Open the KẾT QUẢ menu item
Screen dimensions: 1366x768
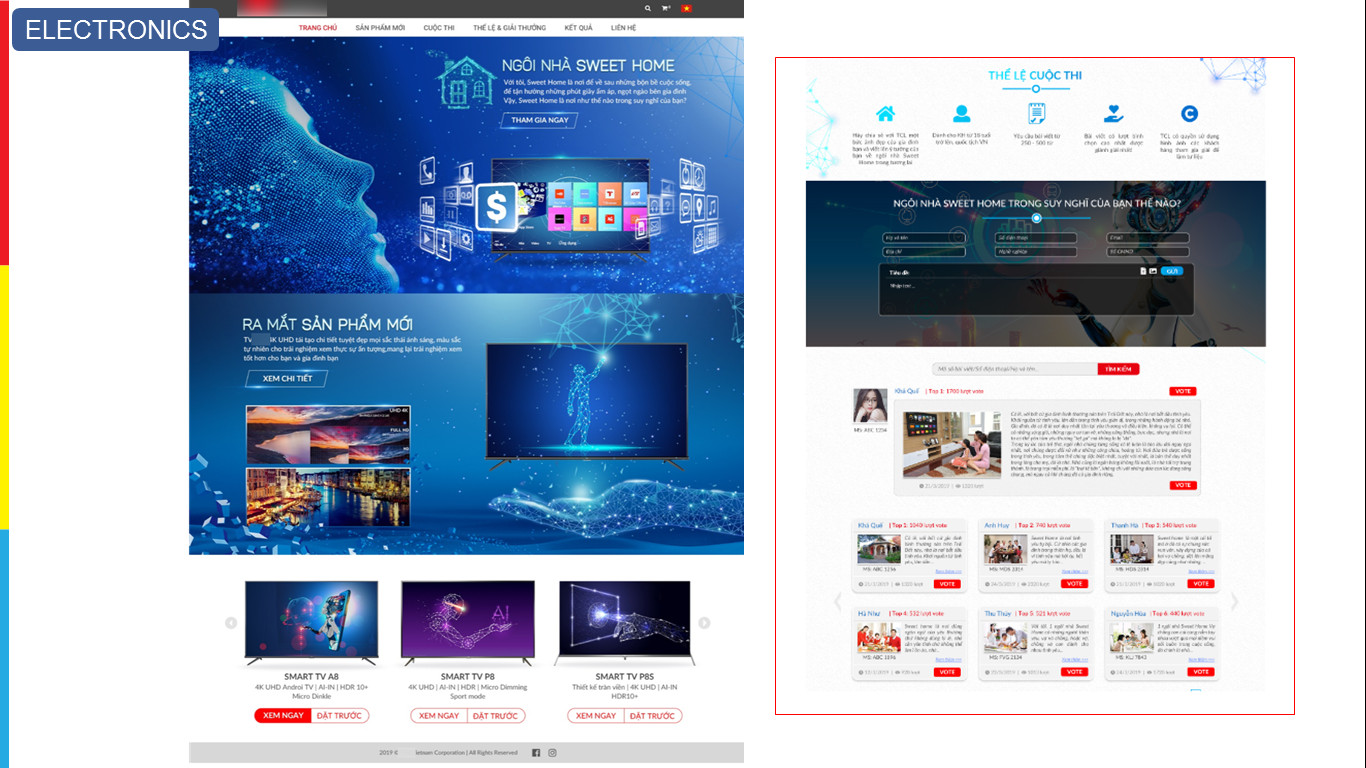pyautogui.click(x=578, y=28)
